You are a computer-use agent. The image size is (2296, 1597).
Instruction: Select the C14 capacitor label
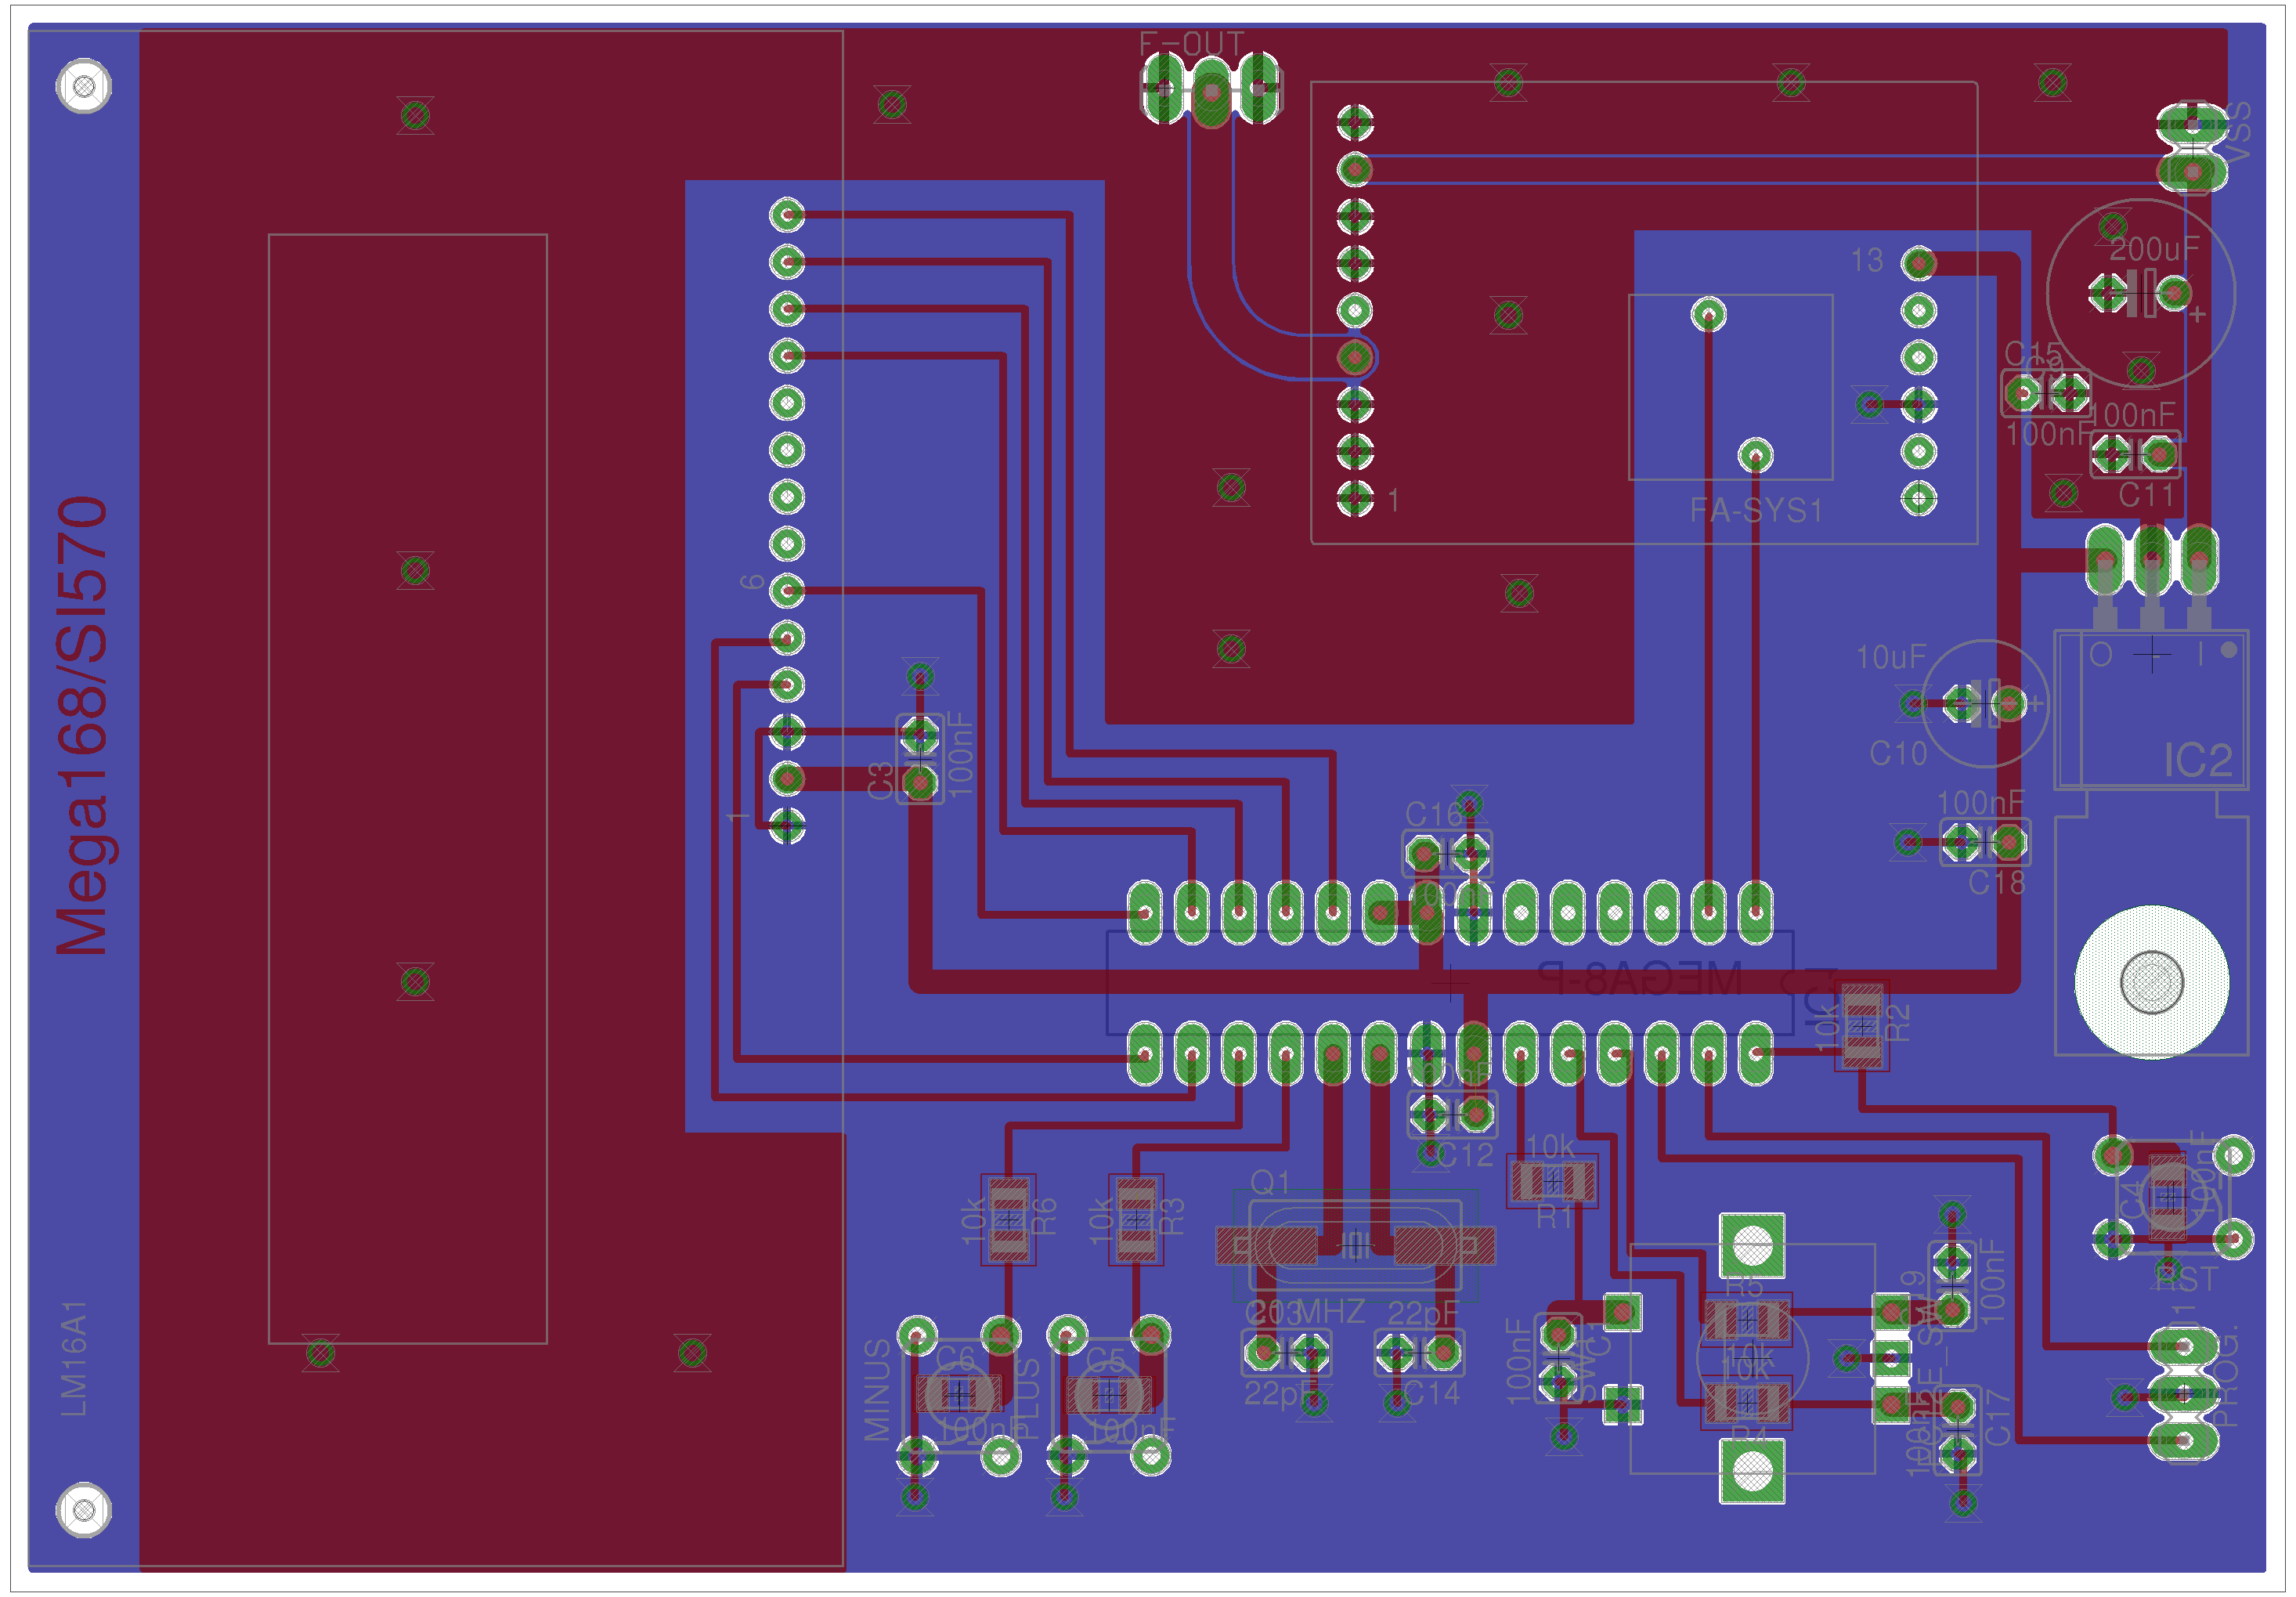[x=1432, y=1393]
